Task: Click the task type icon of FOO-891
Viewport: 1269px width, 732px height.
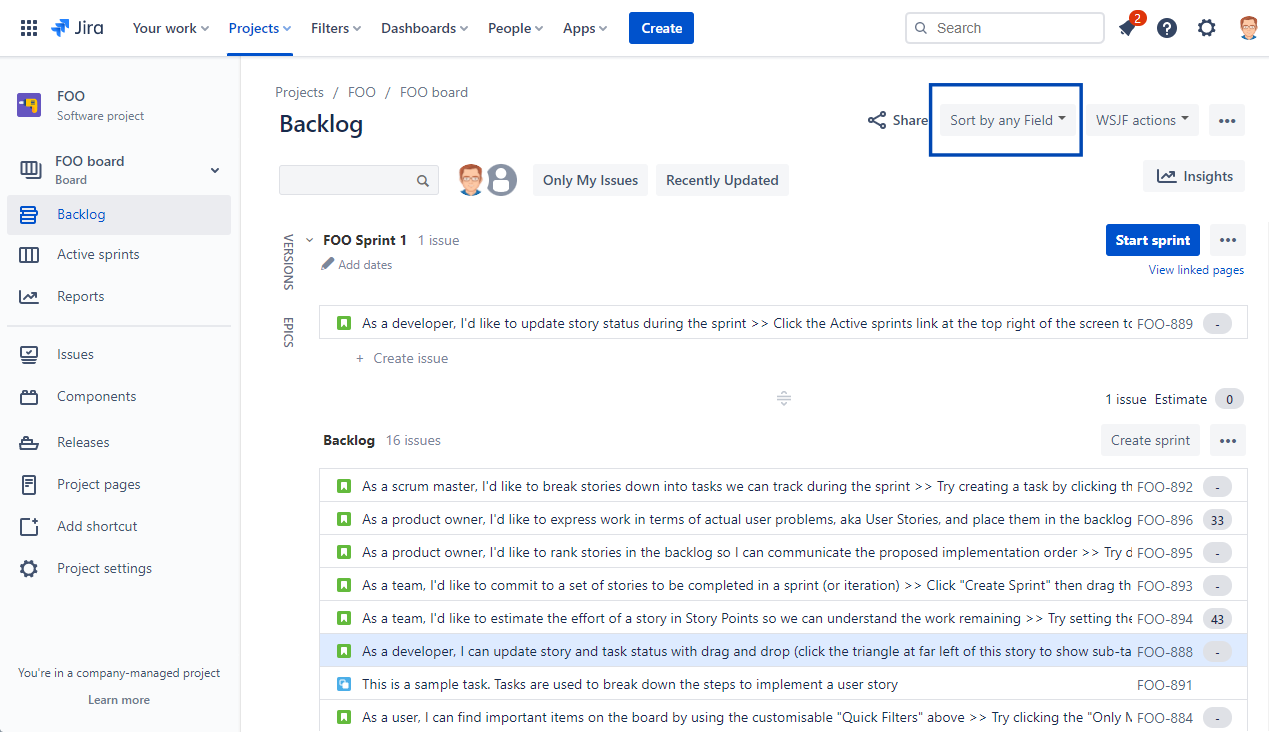Action: tap(344, 684)
